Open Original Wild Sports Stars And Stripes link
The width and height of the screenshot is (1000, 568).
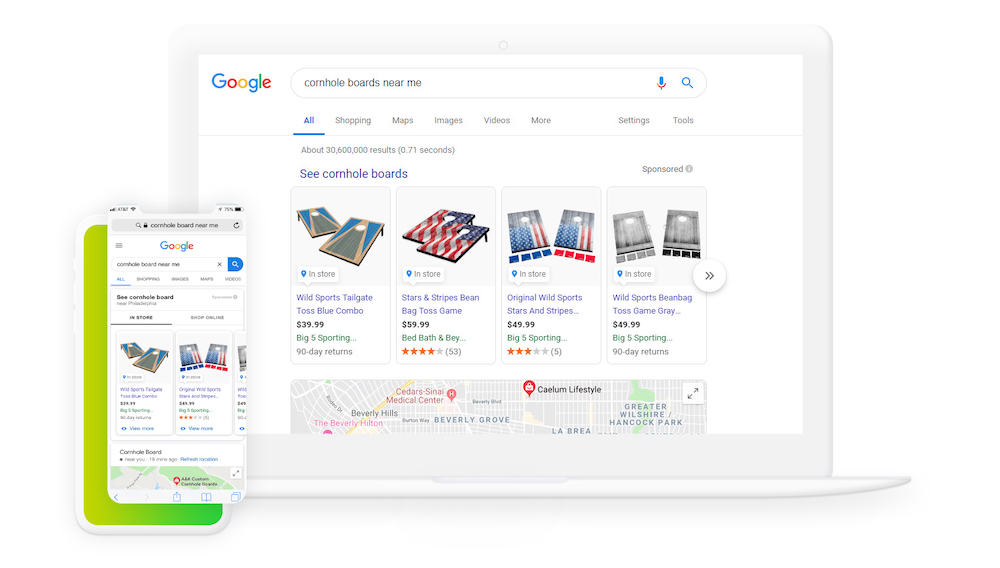click(x=545, y=304)
